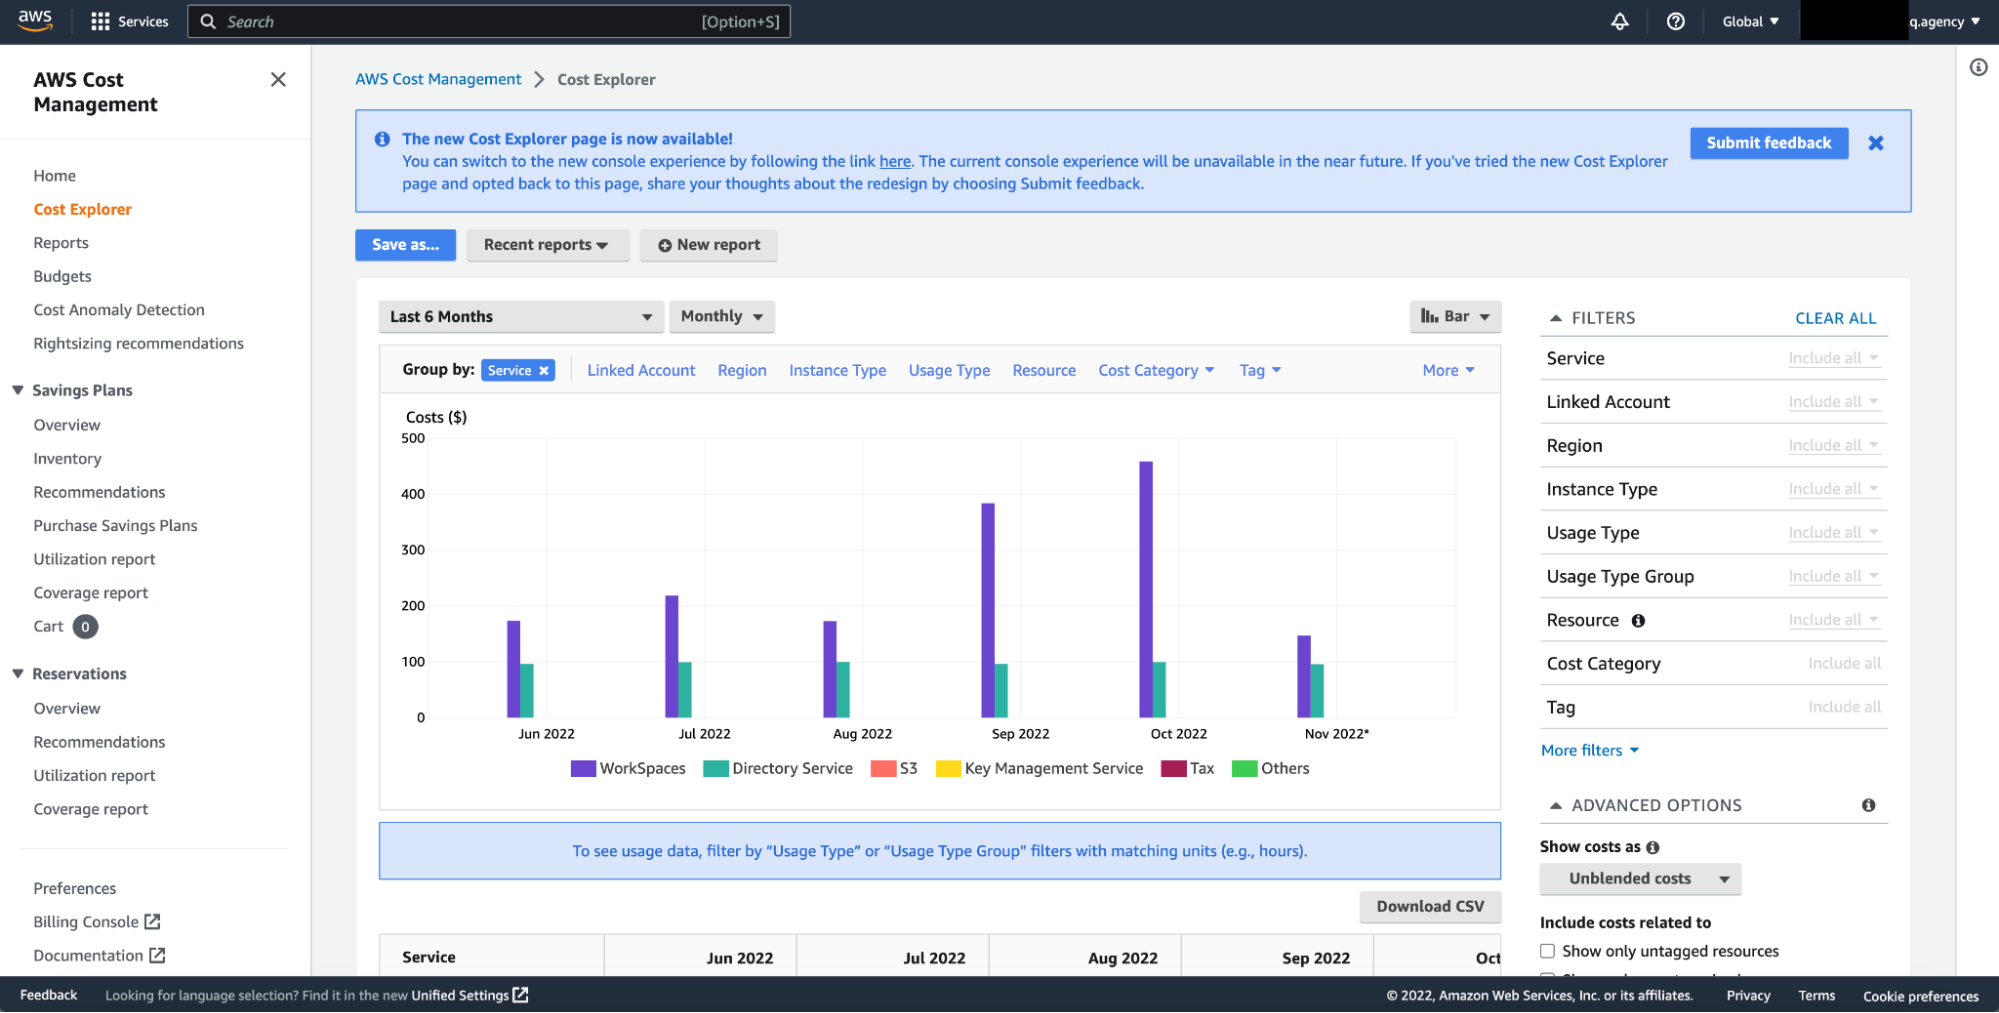The height and width of the screenshot is (1013, 1999).
Task: Open the Region filter Include all dropdown
Action: [1833, 445]
